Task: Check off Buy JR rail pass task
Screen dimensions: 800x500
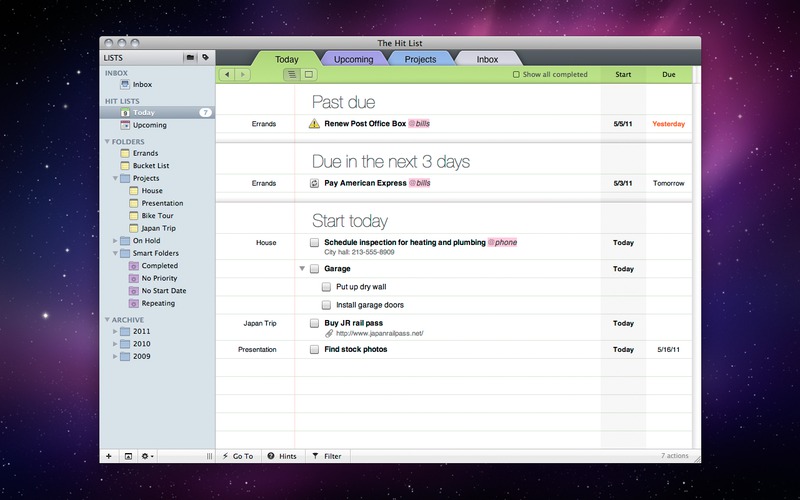Action: pyautogui.click(x=314, y=323)
